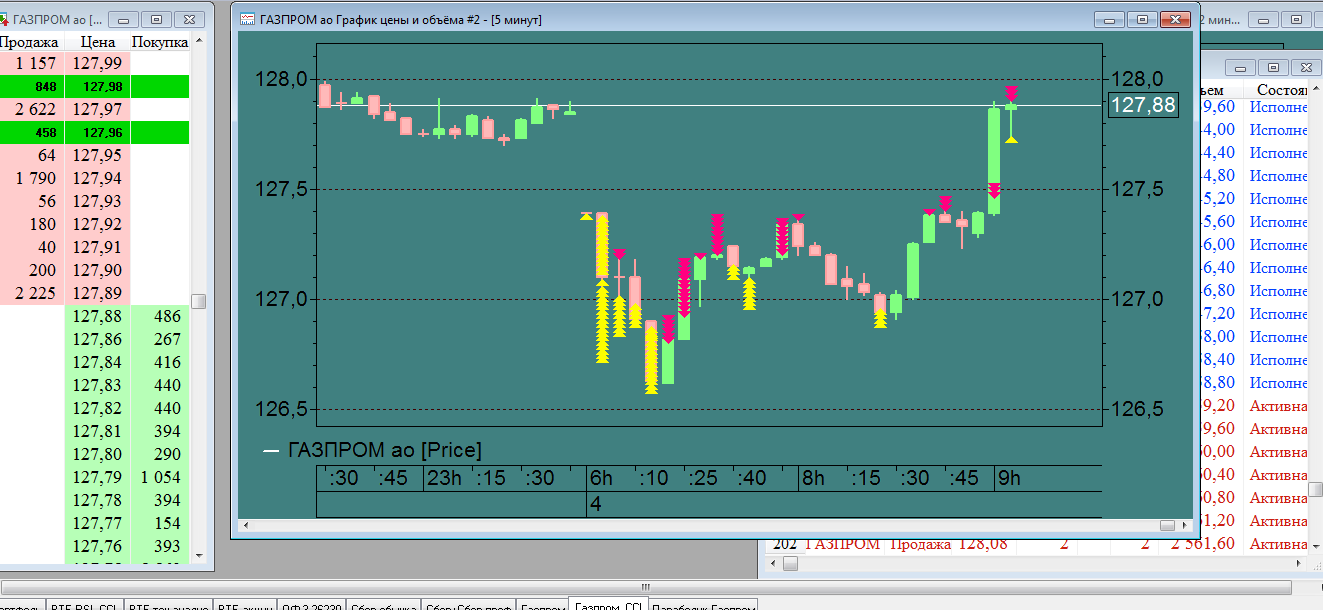Click Исполне status in row ending 5,20
This screenshot has height=610, width=1323.
point(1277,199)
